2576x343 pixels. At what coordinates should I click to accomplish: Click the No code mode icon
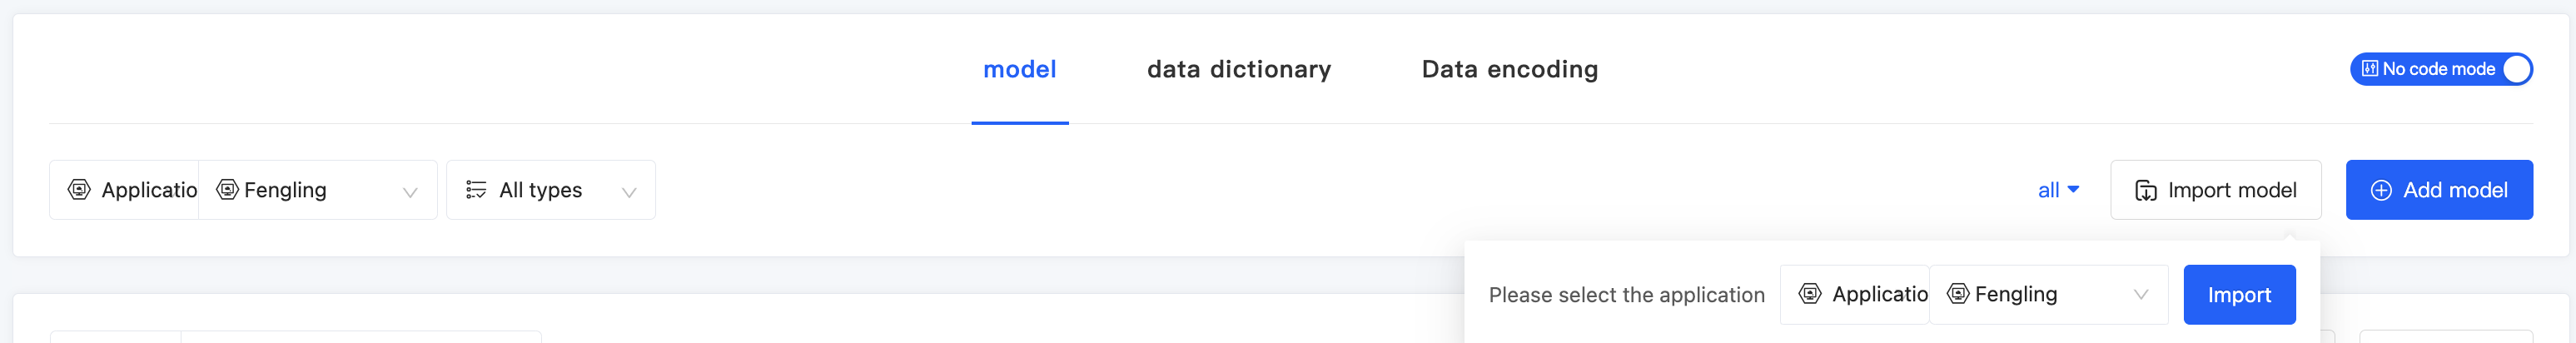(x=2369, y=69)
